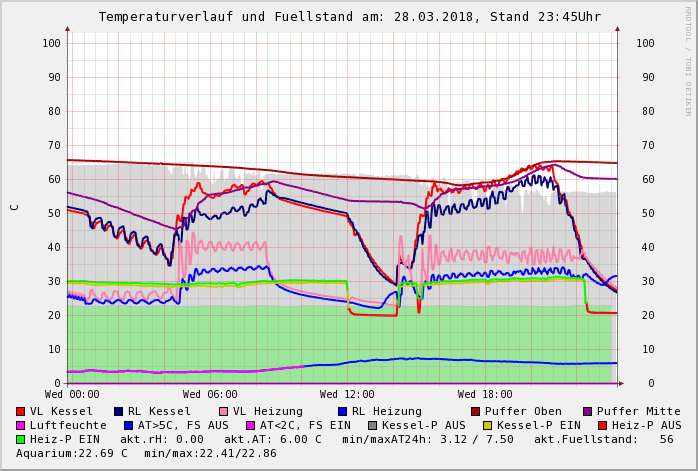Select the Wed 18:00 time axis label
Image resolution: width=698 pixels, height=471 pixels.
pos(485,395)
